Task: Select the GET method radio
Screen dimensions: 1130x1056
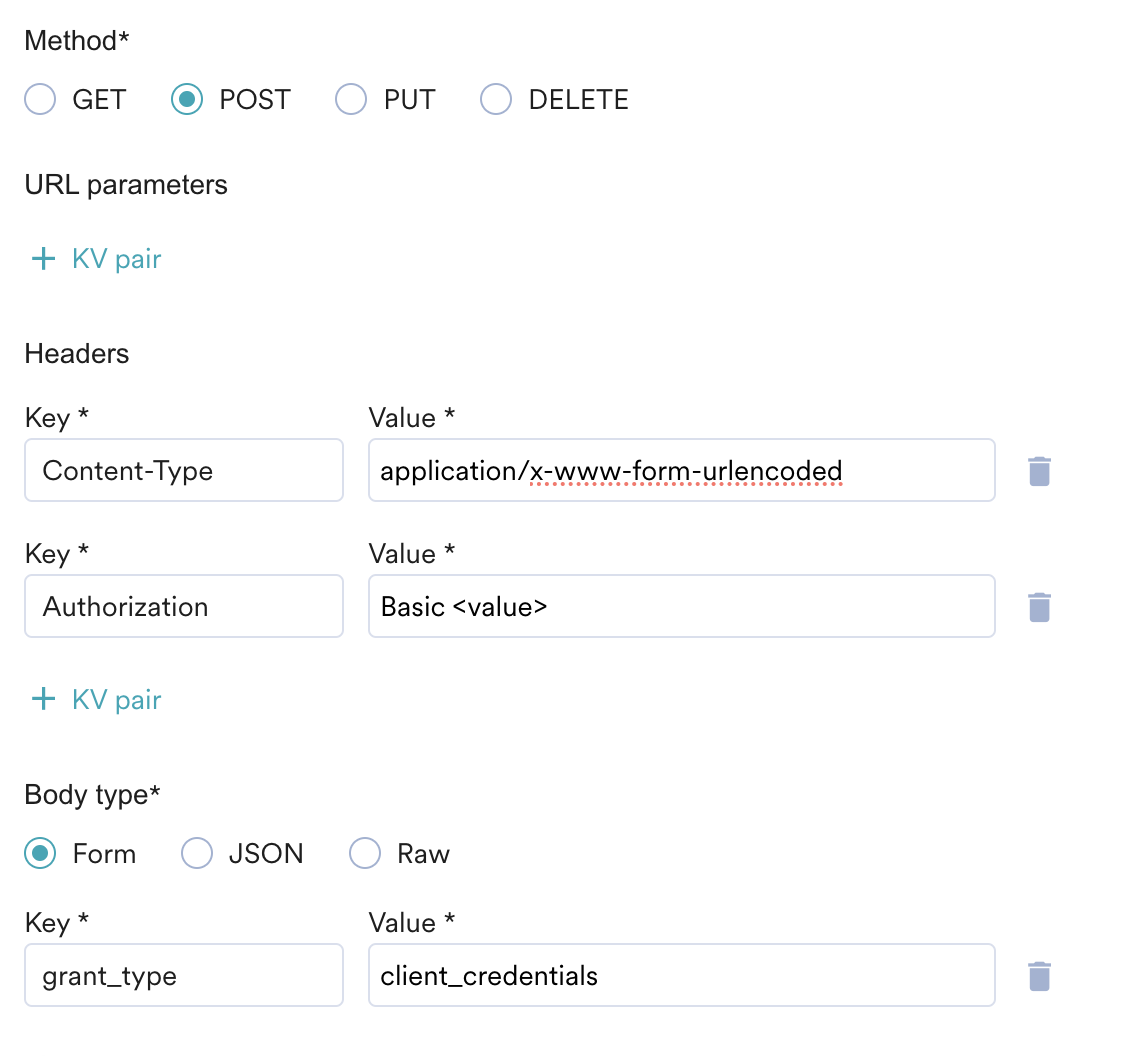Action: [x=40, y=99]
